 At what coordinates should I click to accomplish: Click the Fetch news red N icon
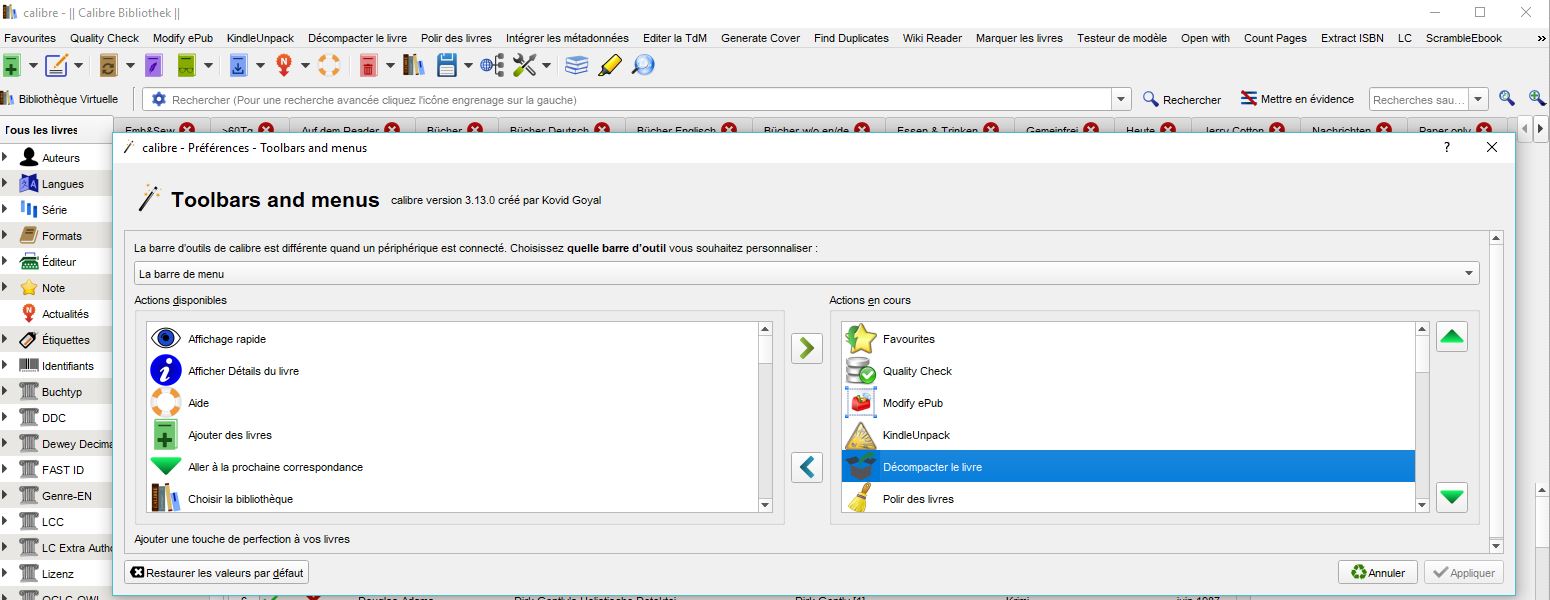284,66
